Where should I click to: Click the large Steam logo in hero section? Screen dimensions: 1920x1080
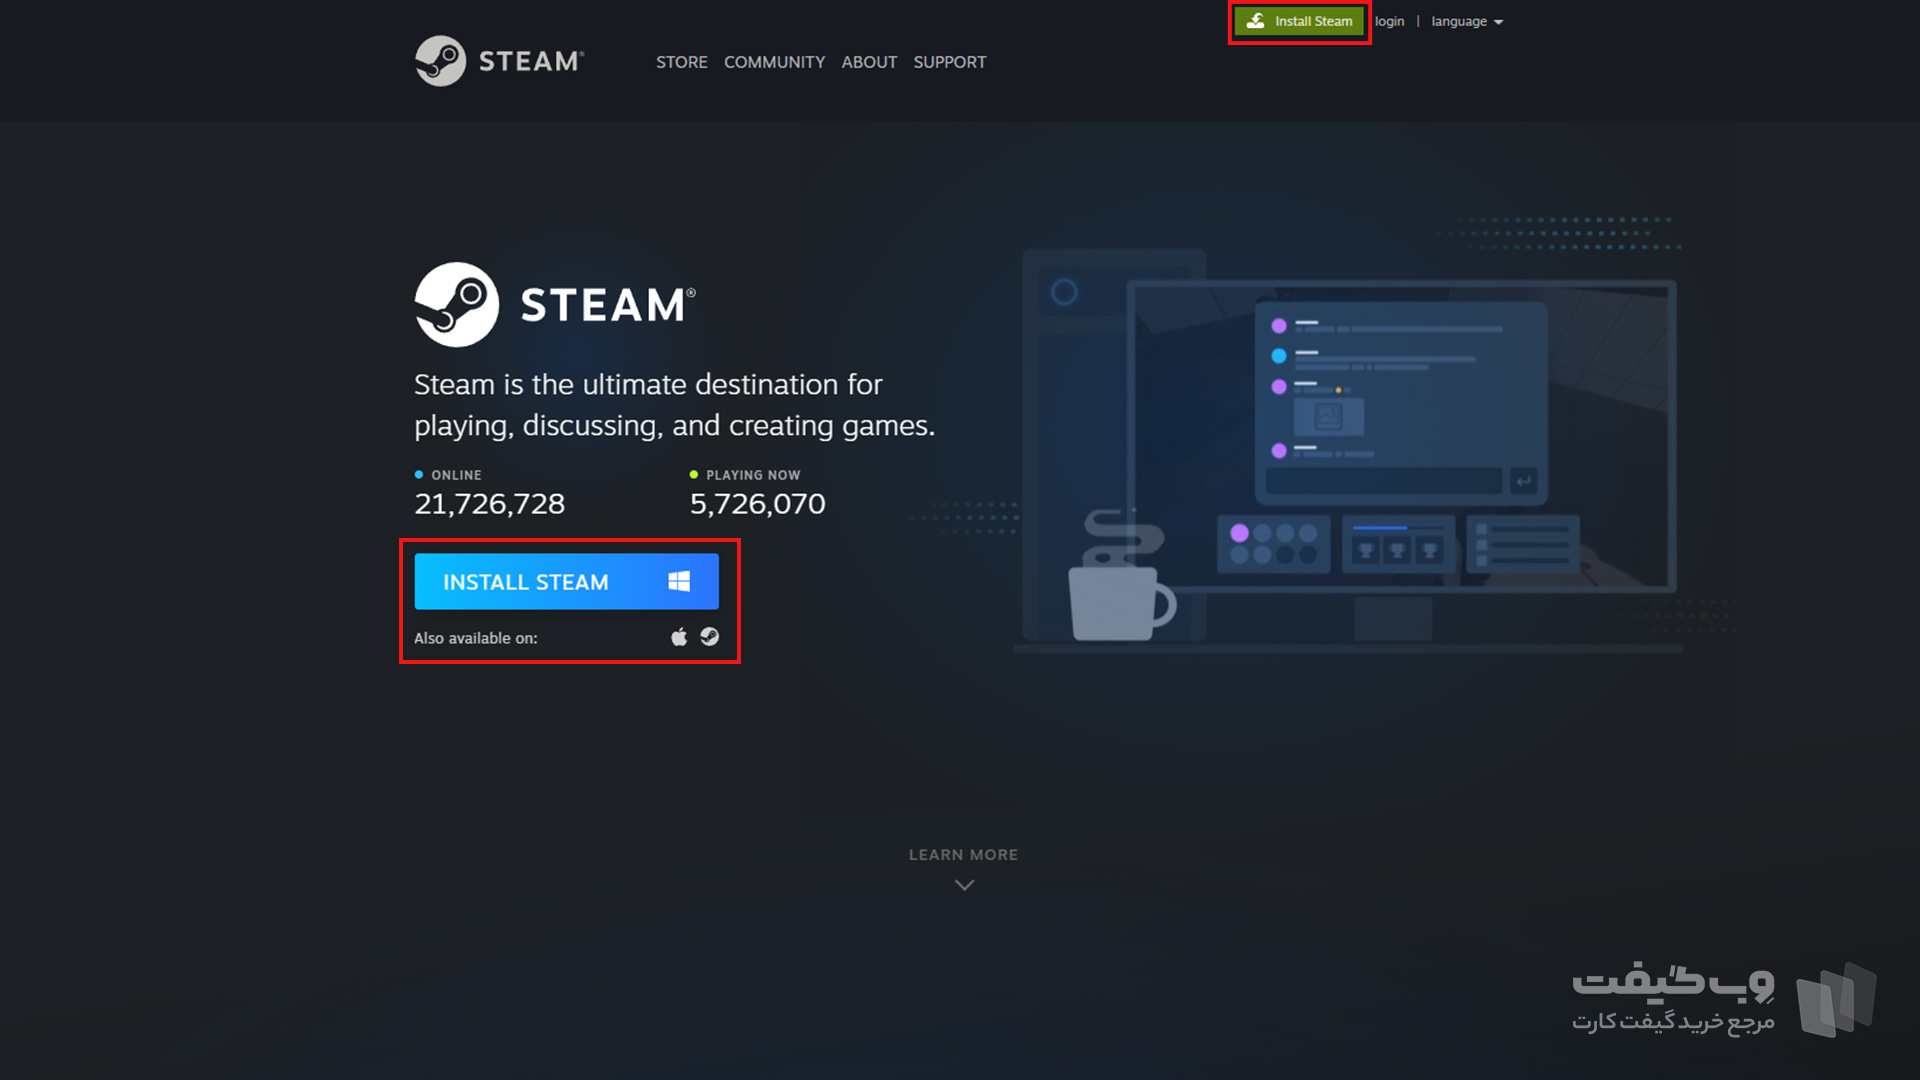[x=555, y=305]
